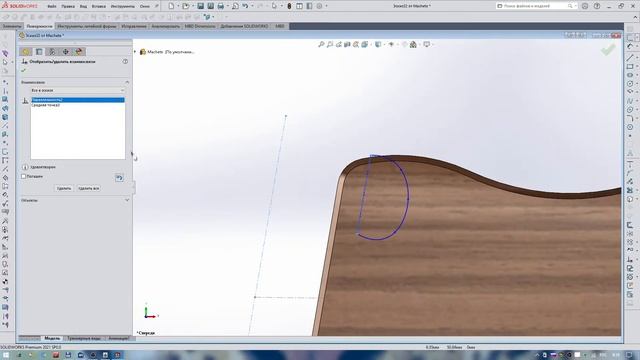Open the Все в эскизе filter dropdown
Screen dimensions: 640x360
(78, 90)
